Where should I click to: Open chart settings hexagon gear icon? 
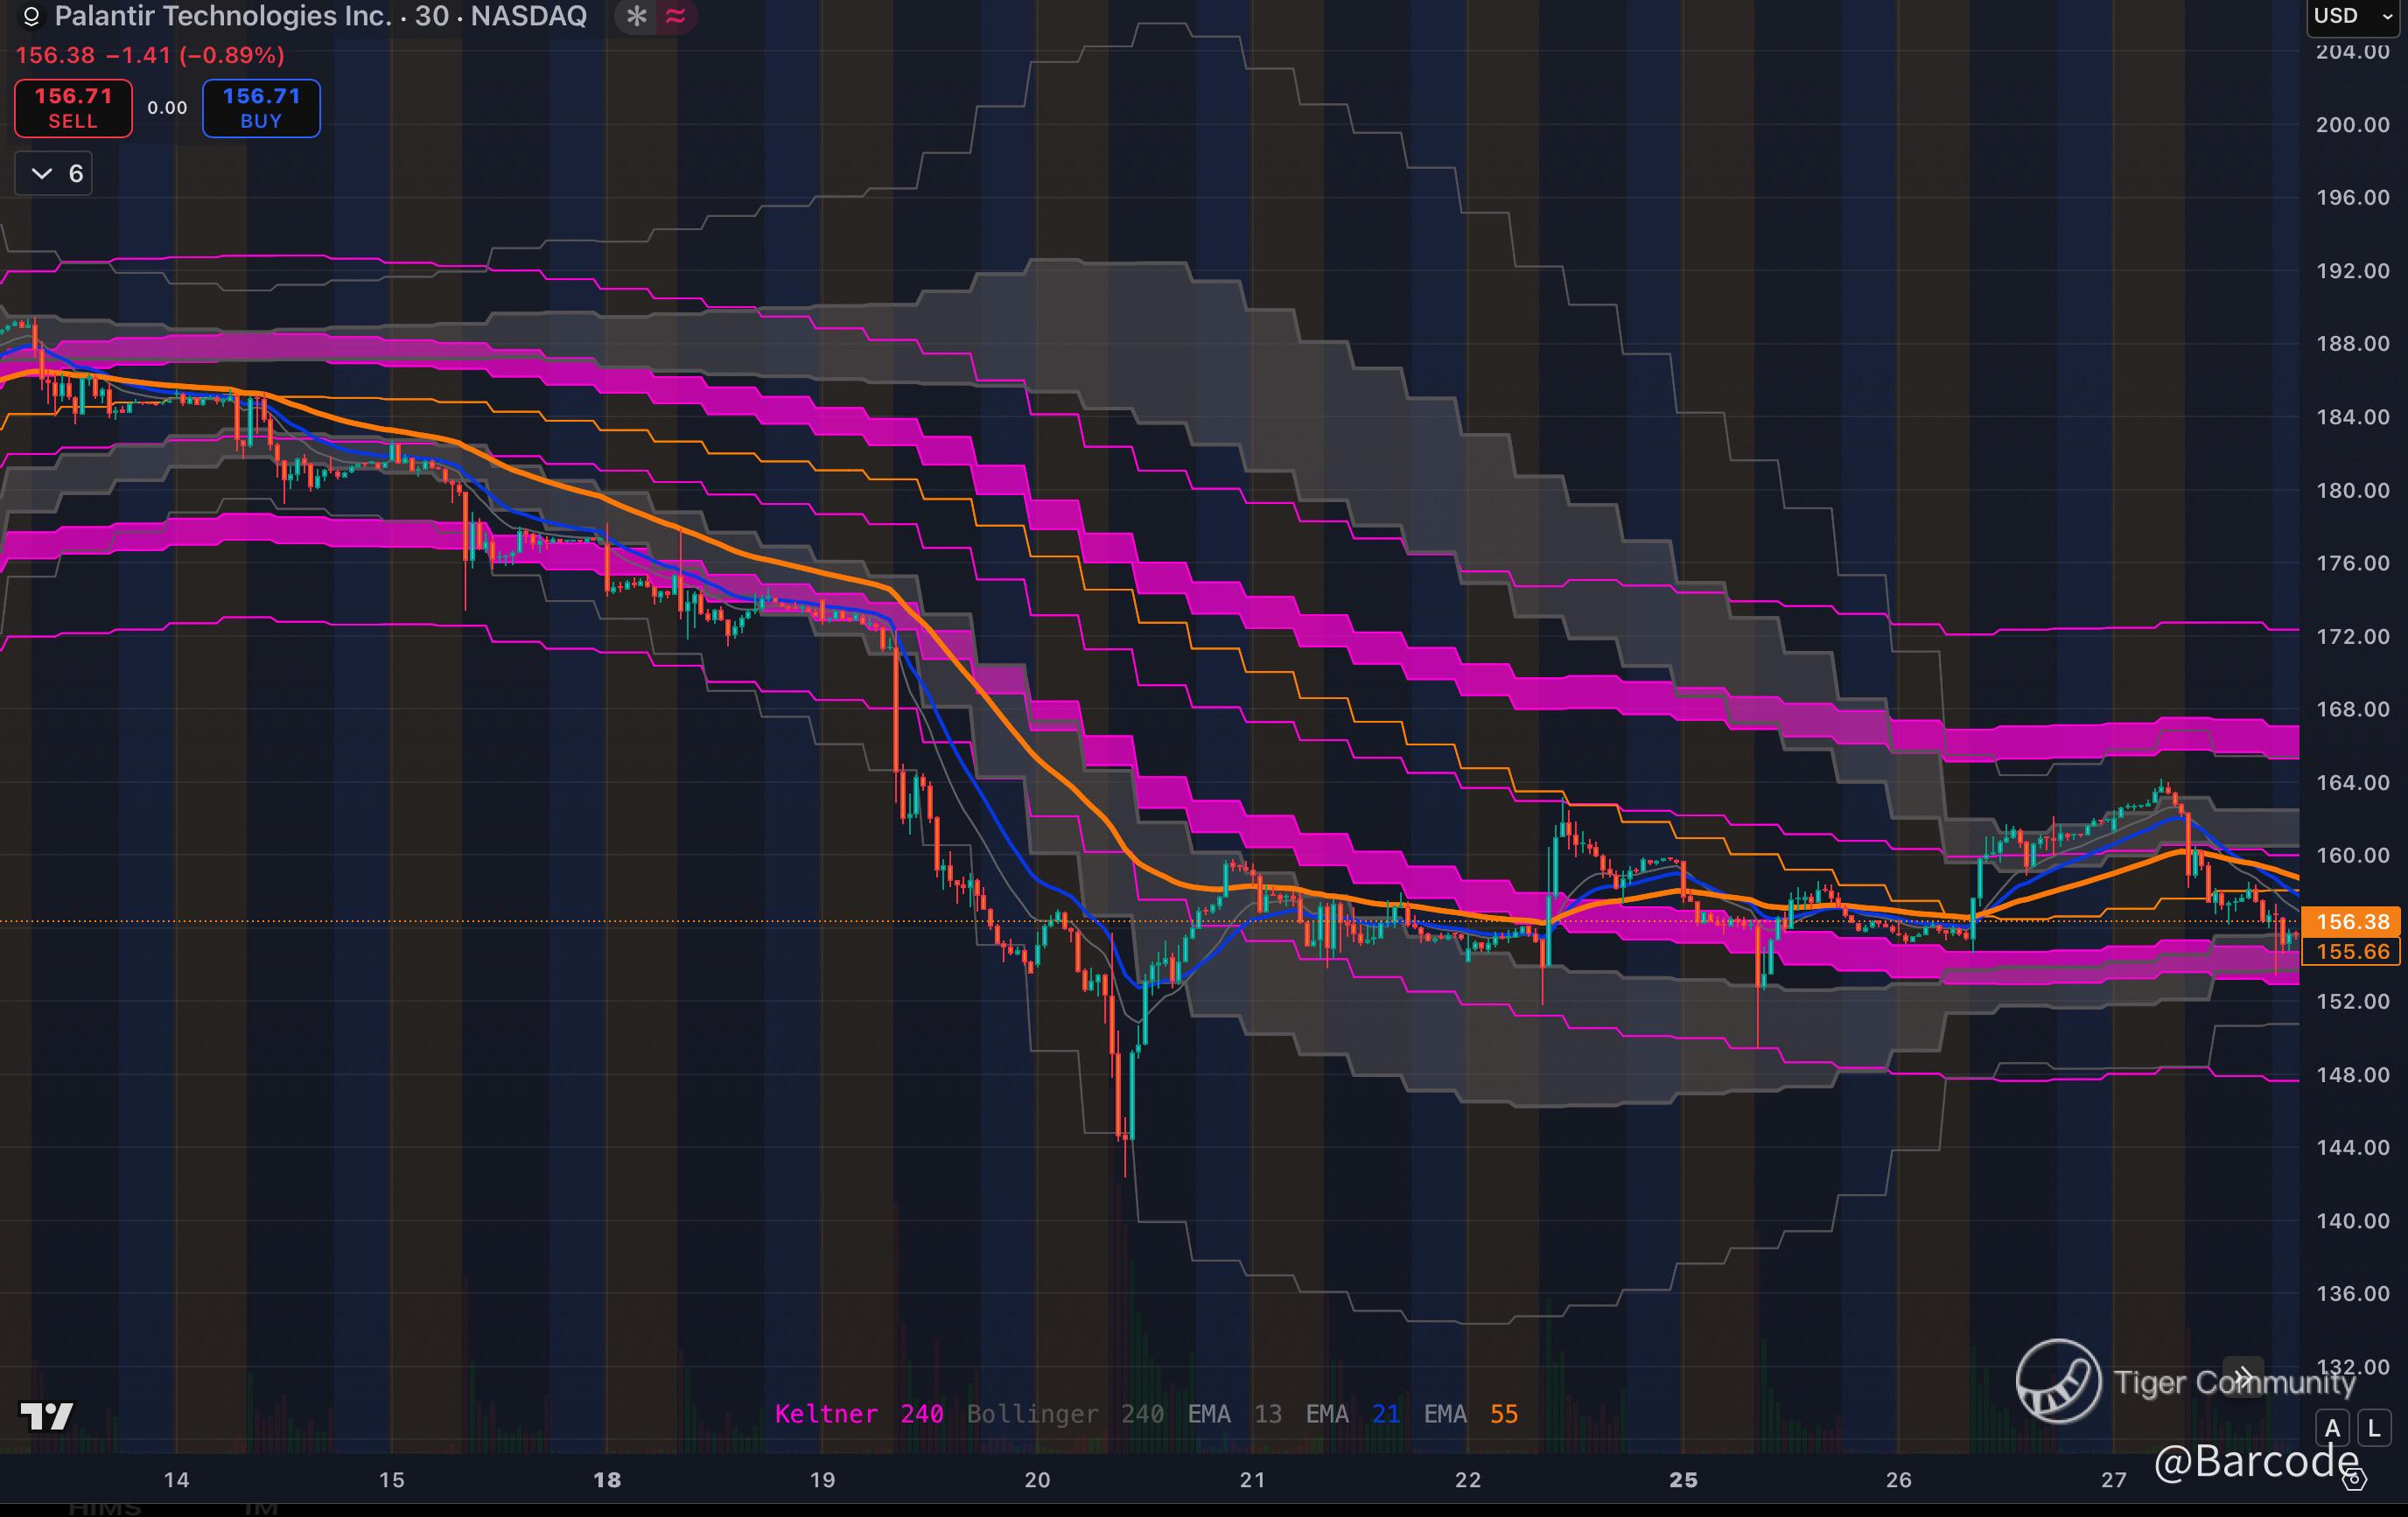click(2355, 1479)
